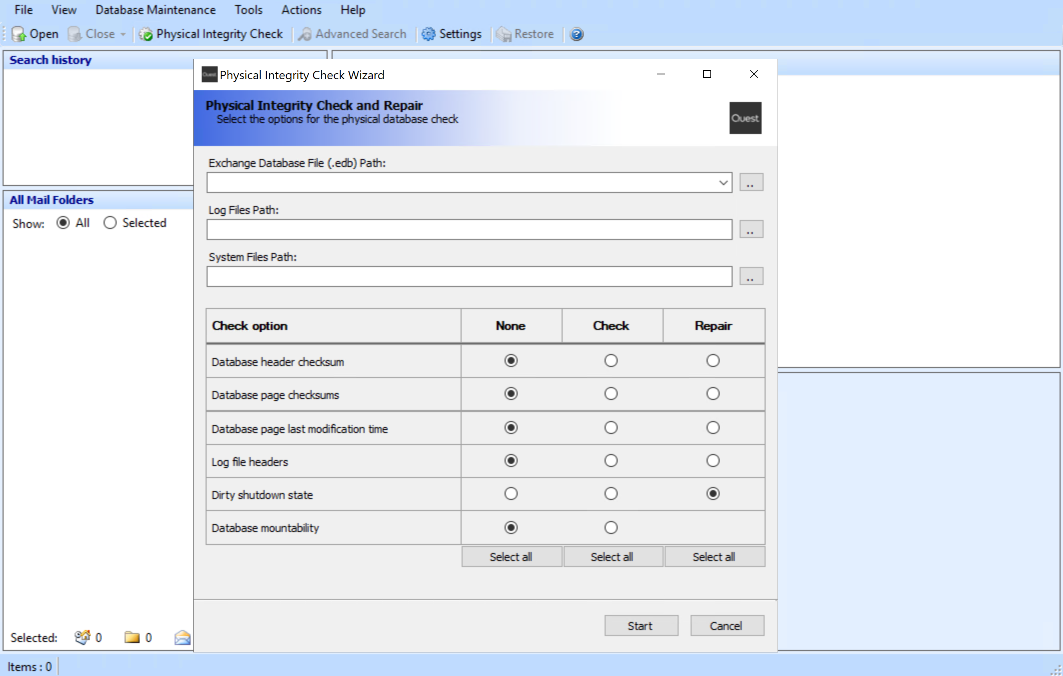Click Start to begin the integrity check
Screen dimensions: 1063x676
click(x=640, y=625)
